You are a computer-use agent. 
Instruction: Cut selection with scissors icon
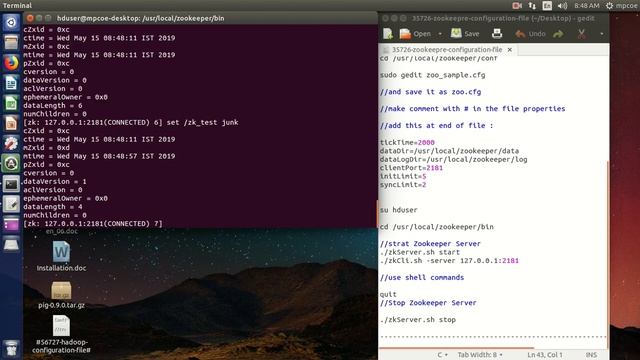tap(581, 34)
